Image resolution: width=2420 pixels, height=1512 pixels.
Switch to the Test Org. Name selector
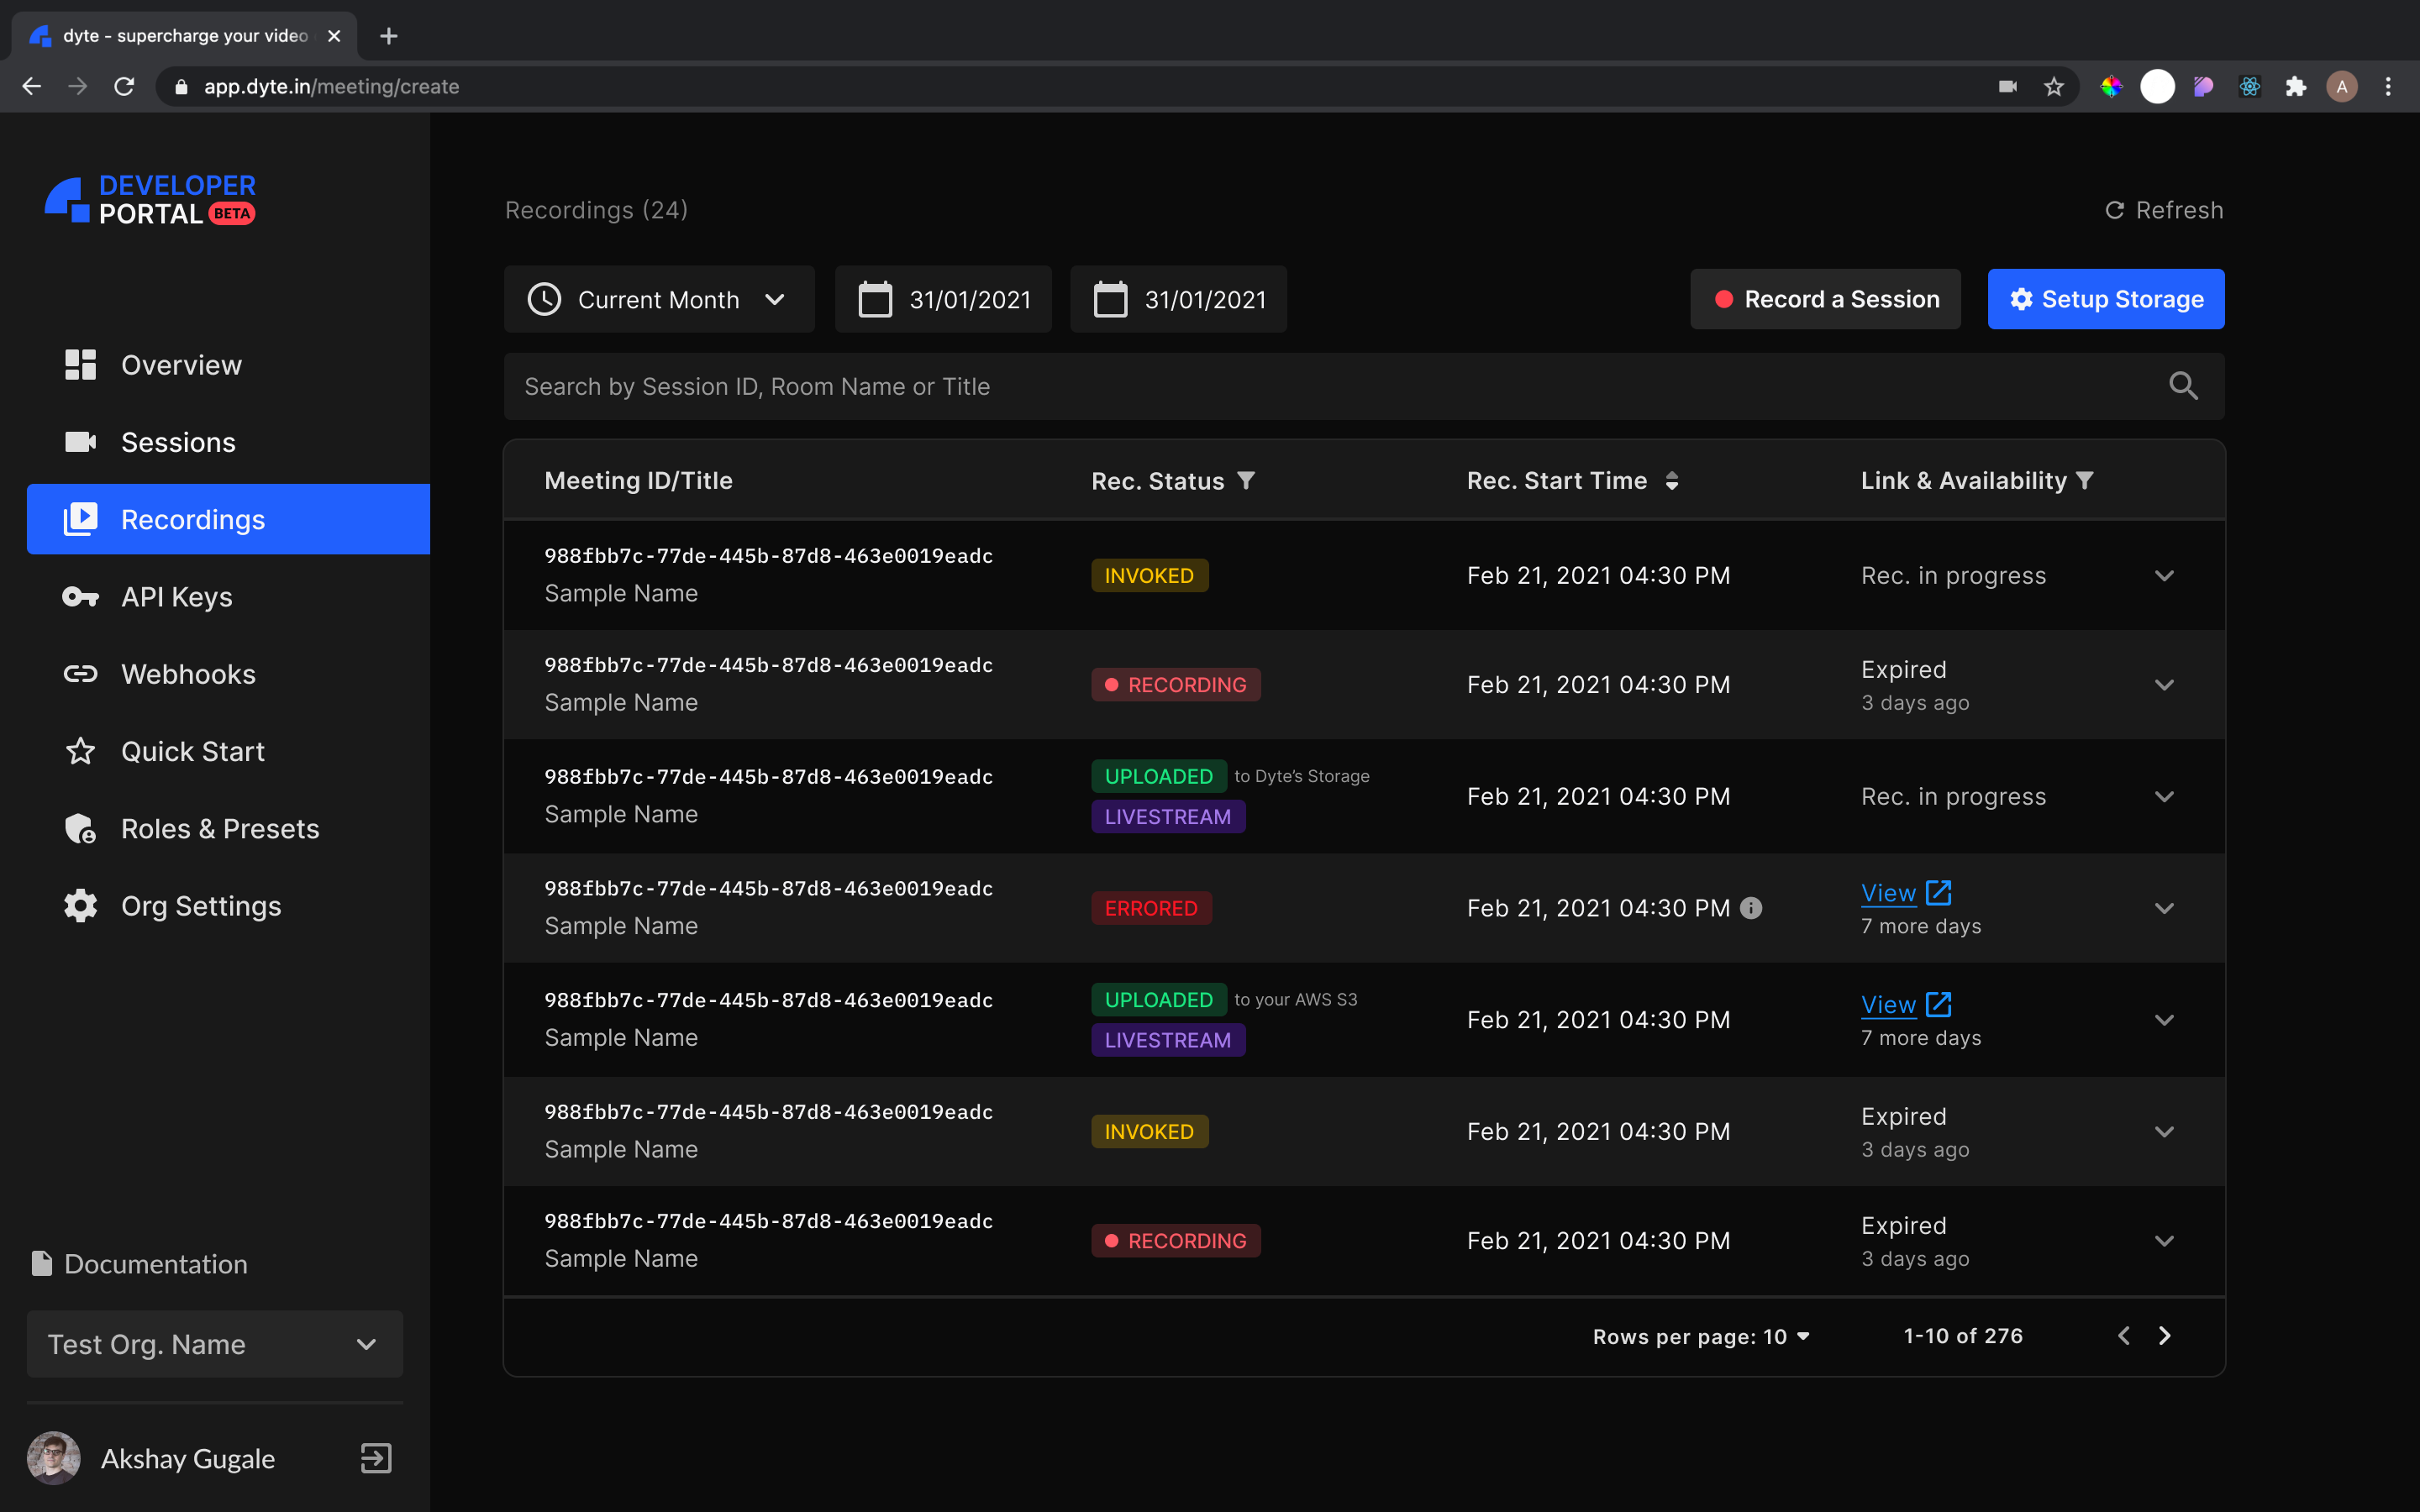[x=214, y=1344]
